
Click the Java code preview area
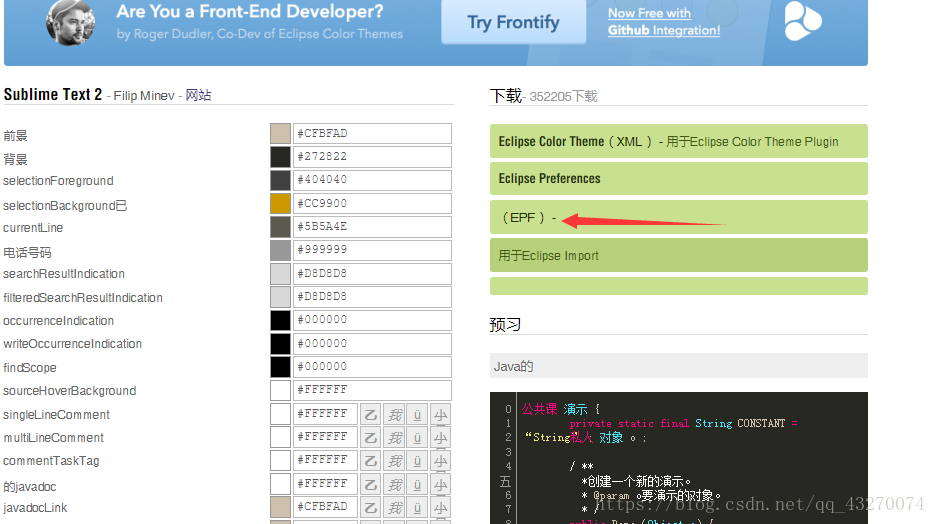[x=679, y=458]
